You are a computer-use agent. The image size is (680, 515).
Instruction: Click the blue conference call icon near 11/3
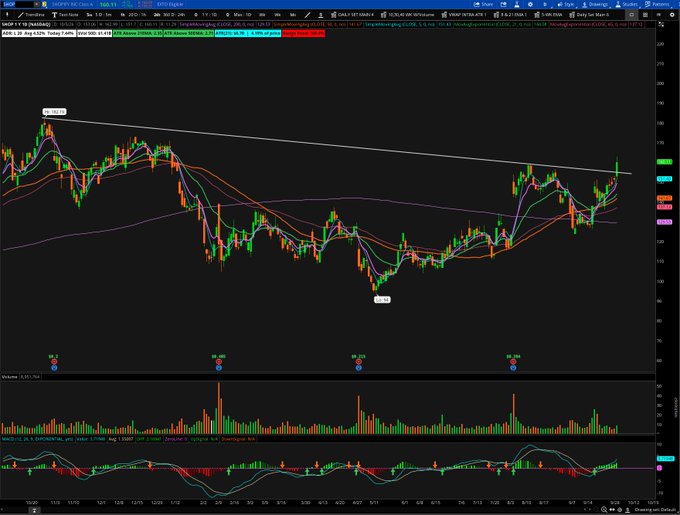(x=54, y=368)
